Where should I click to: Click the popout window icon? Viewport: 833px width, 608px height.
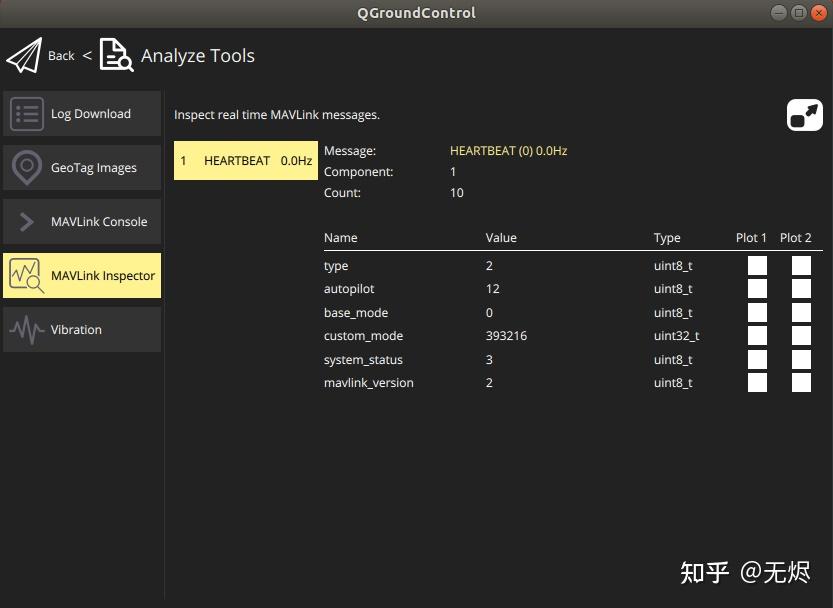pos(804,114)
